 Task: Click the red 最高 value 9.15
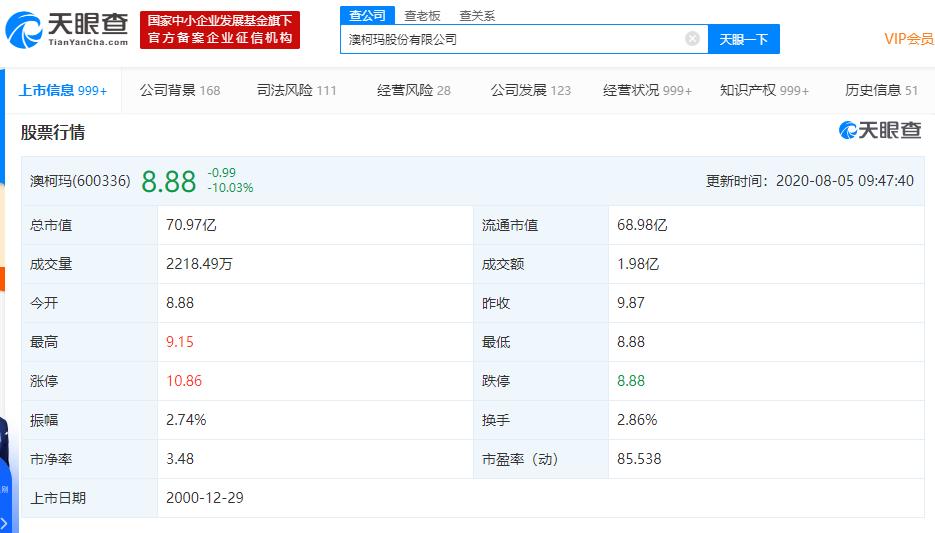[180, 342]
